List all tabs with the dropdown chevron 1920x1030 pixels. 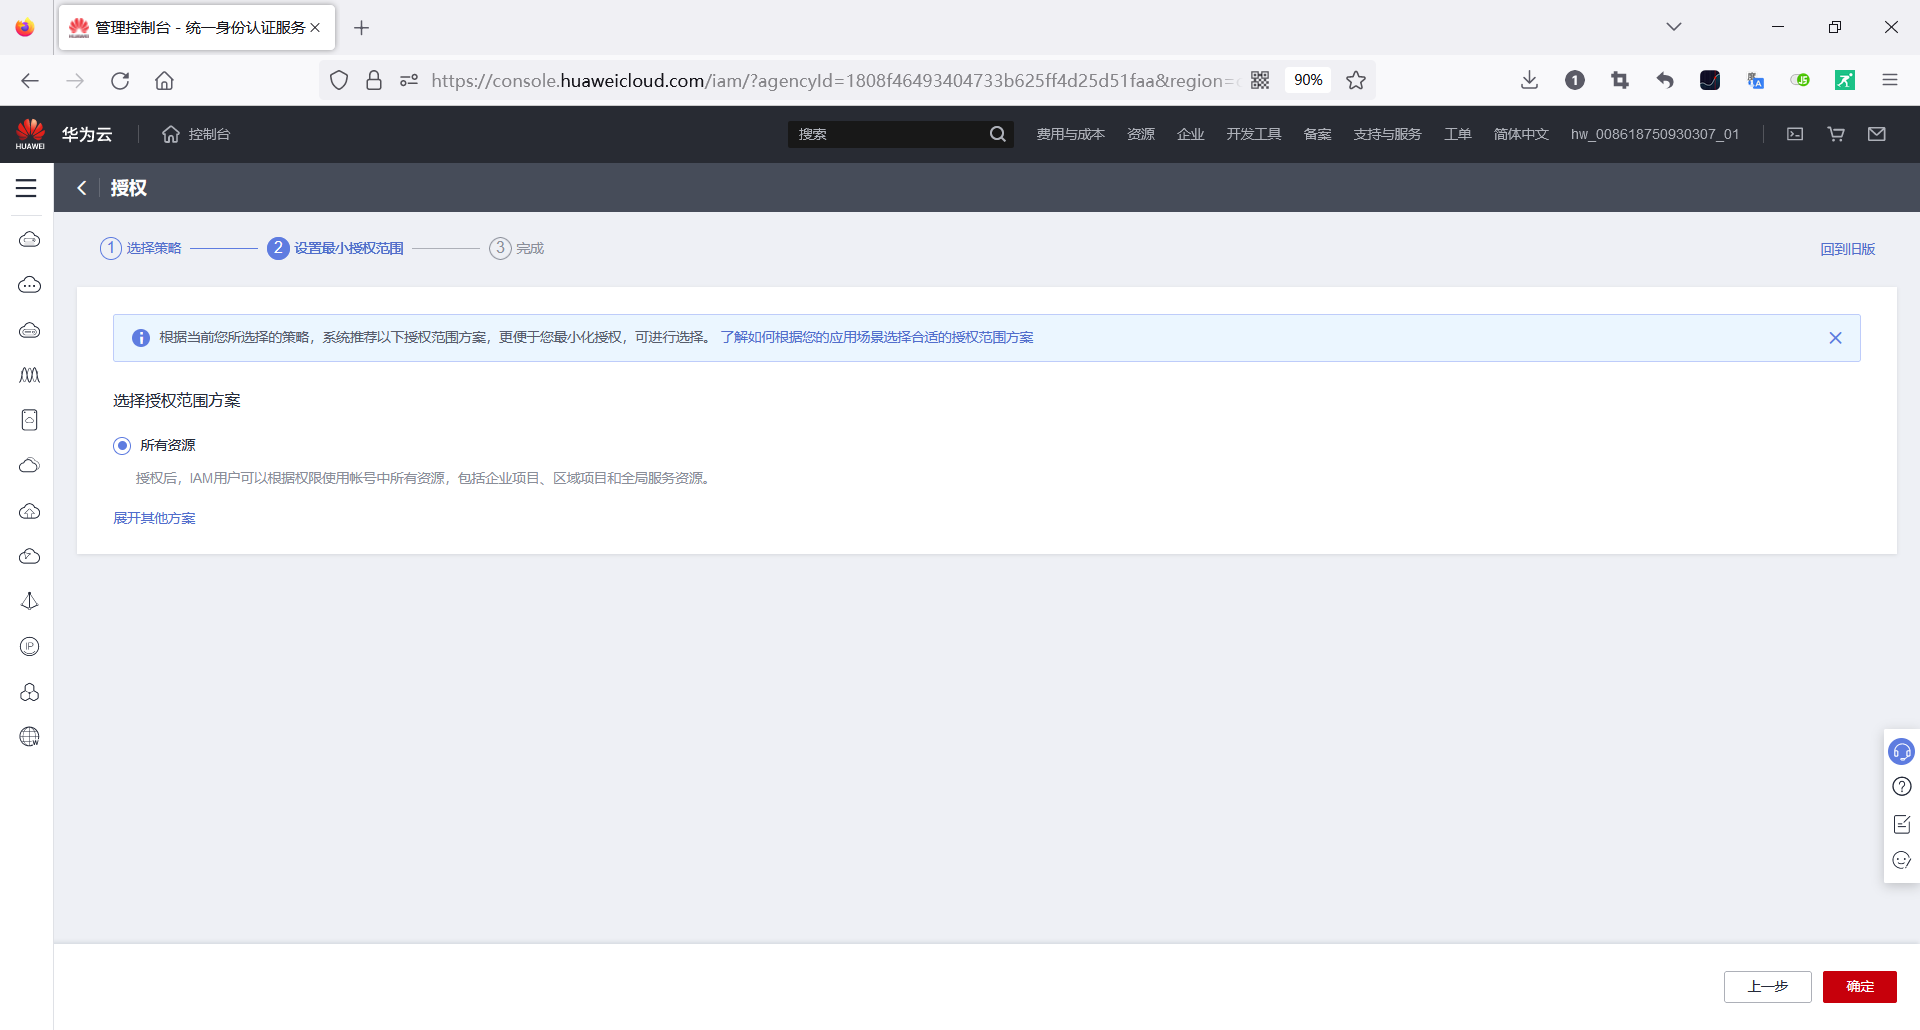pos(1674,27)
